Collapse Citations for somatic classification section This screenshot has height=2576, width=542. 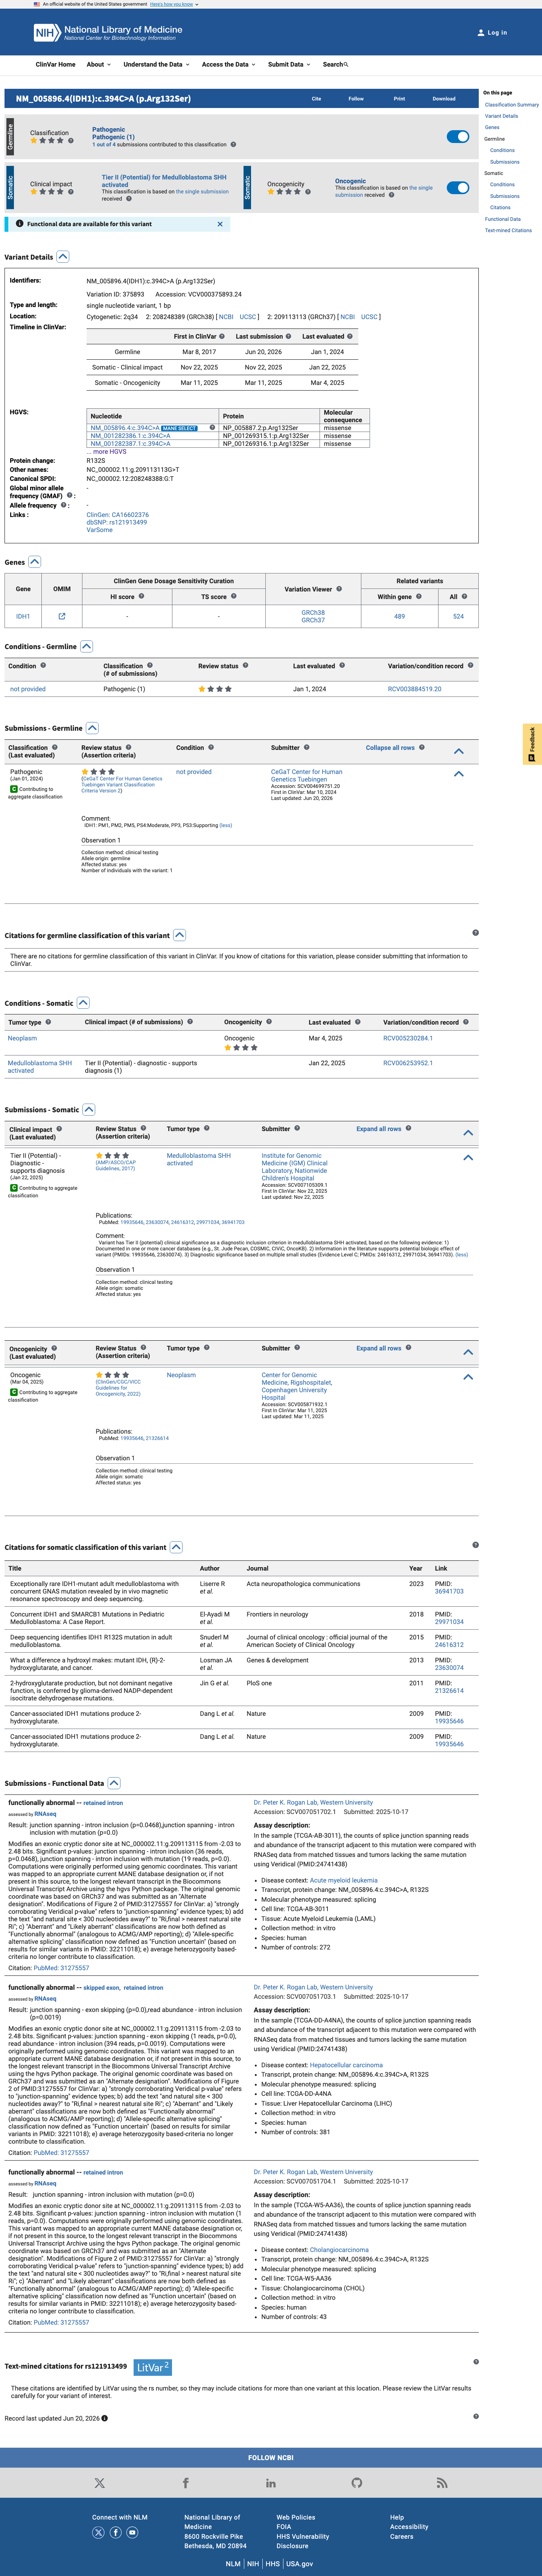(x=176, y=1547)
